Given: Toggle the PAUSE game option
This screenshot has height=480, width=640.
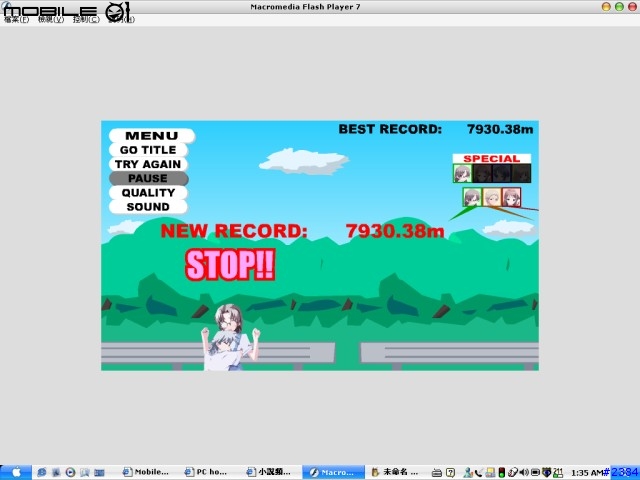Looking at the screenshot, I should click(148, 178).
